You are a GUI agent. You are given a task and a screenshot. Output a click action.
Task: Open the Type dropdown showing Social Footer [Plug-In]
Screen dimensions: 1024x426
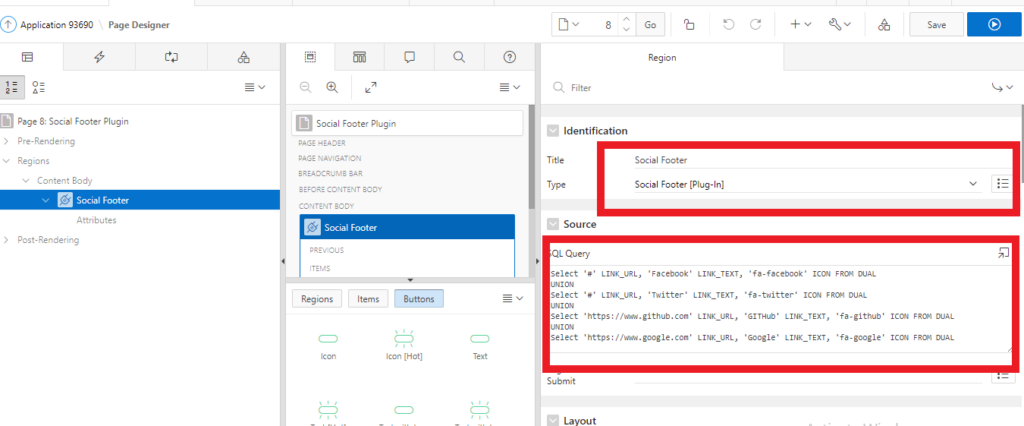(x=806, y=184)
